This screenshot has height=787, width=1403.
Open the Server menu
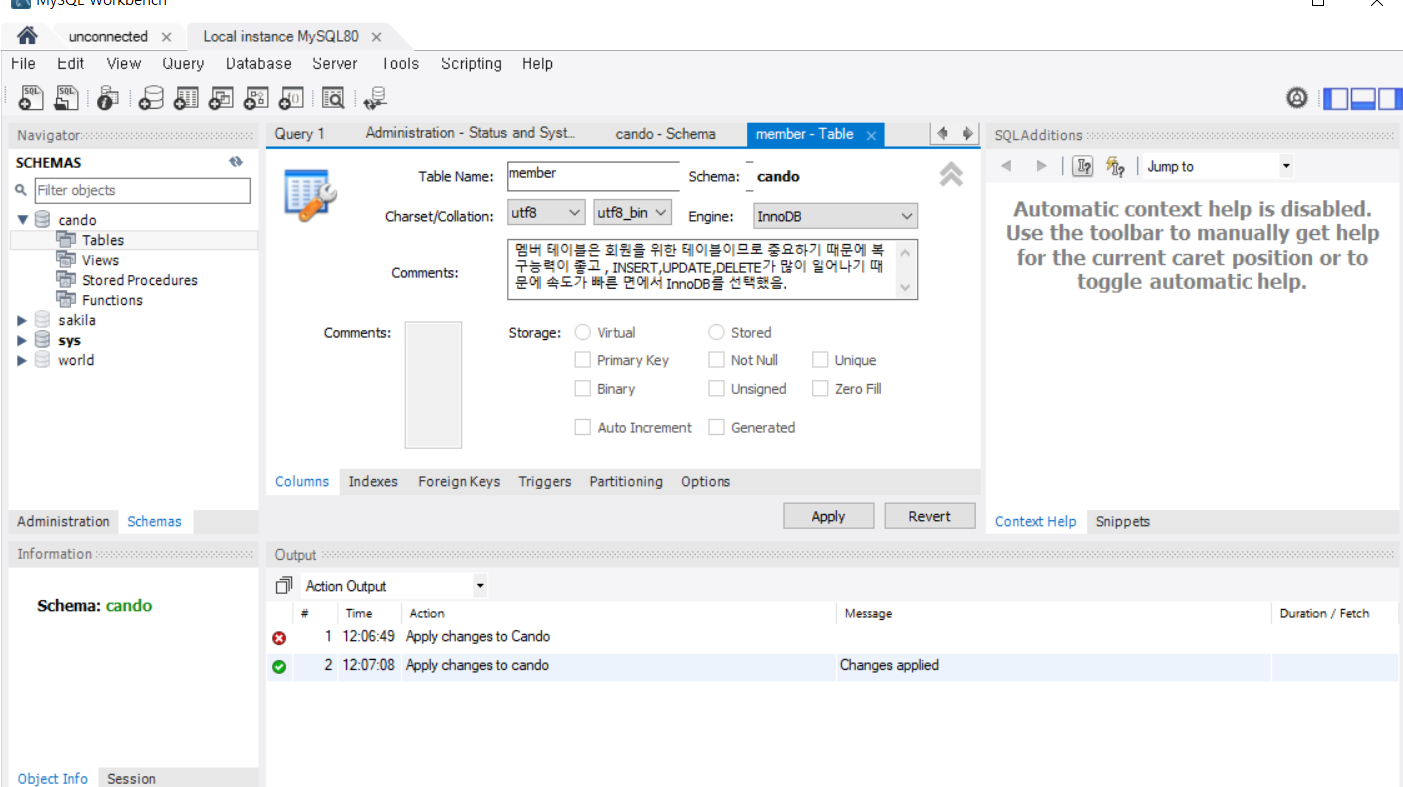coord(334,63)
